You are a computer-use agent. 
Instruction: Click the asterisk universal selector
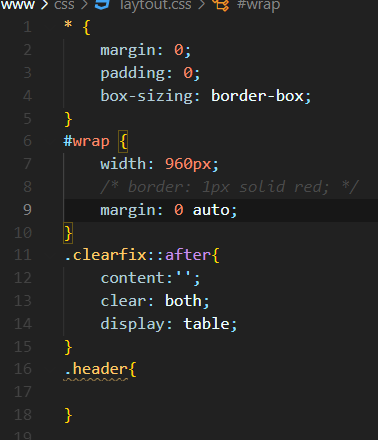pyautogui.click(x=68, y=25)
